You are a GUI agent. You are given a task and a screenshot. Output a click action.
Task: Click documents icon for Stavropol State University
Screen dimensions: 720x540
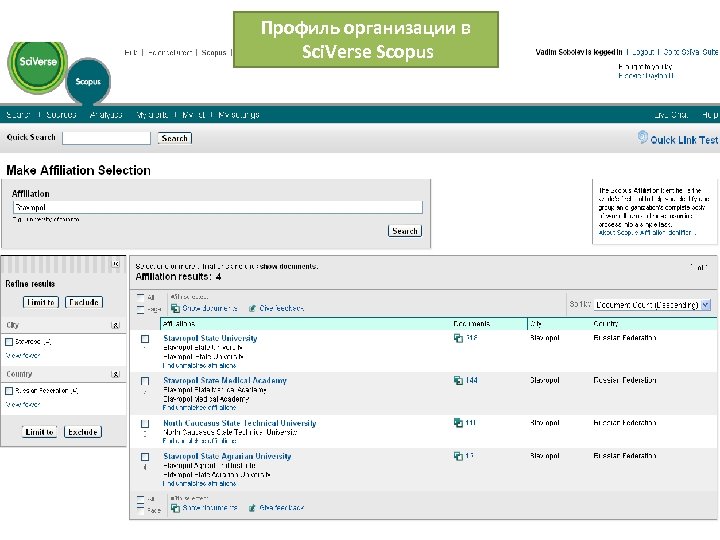click(458, 338)
